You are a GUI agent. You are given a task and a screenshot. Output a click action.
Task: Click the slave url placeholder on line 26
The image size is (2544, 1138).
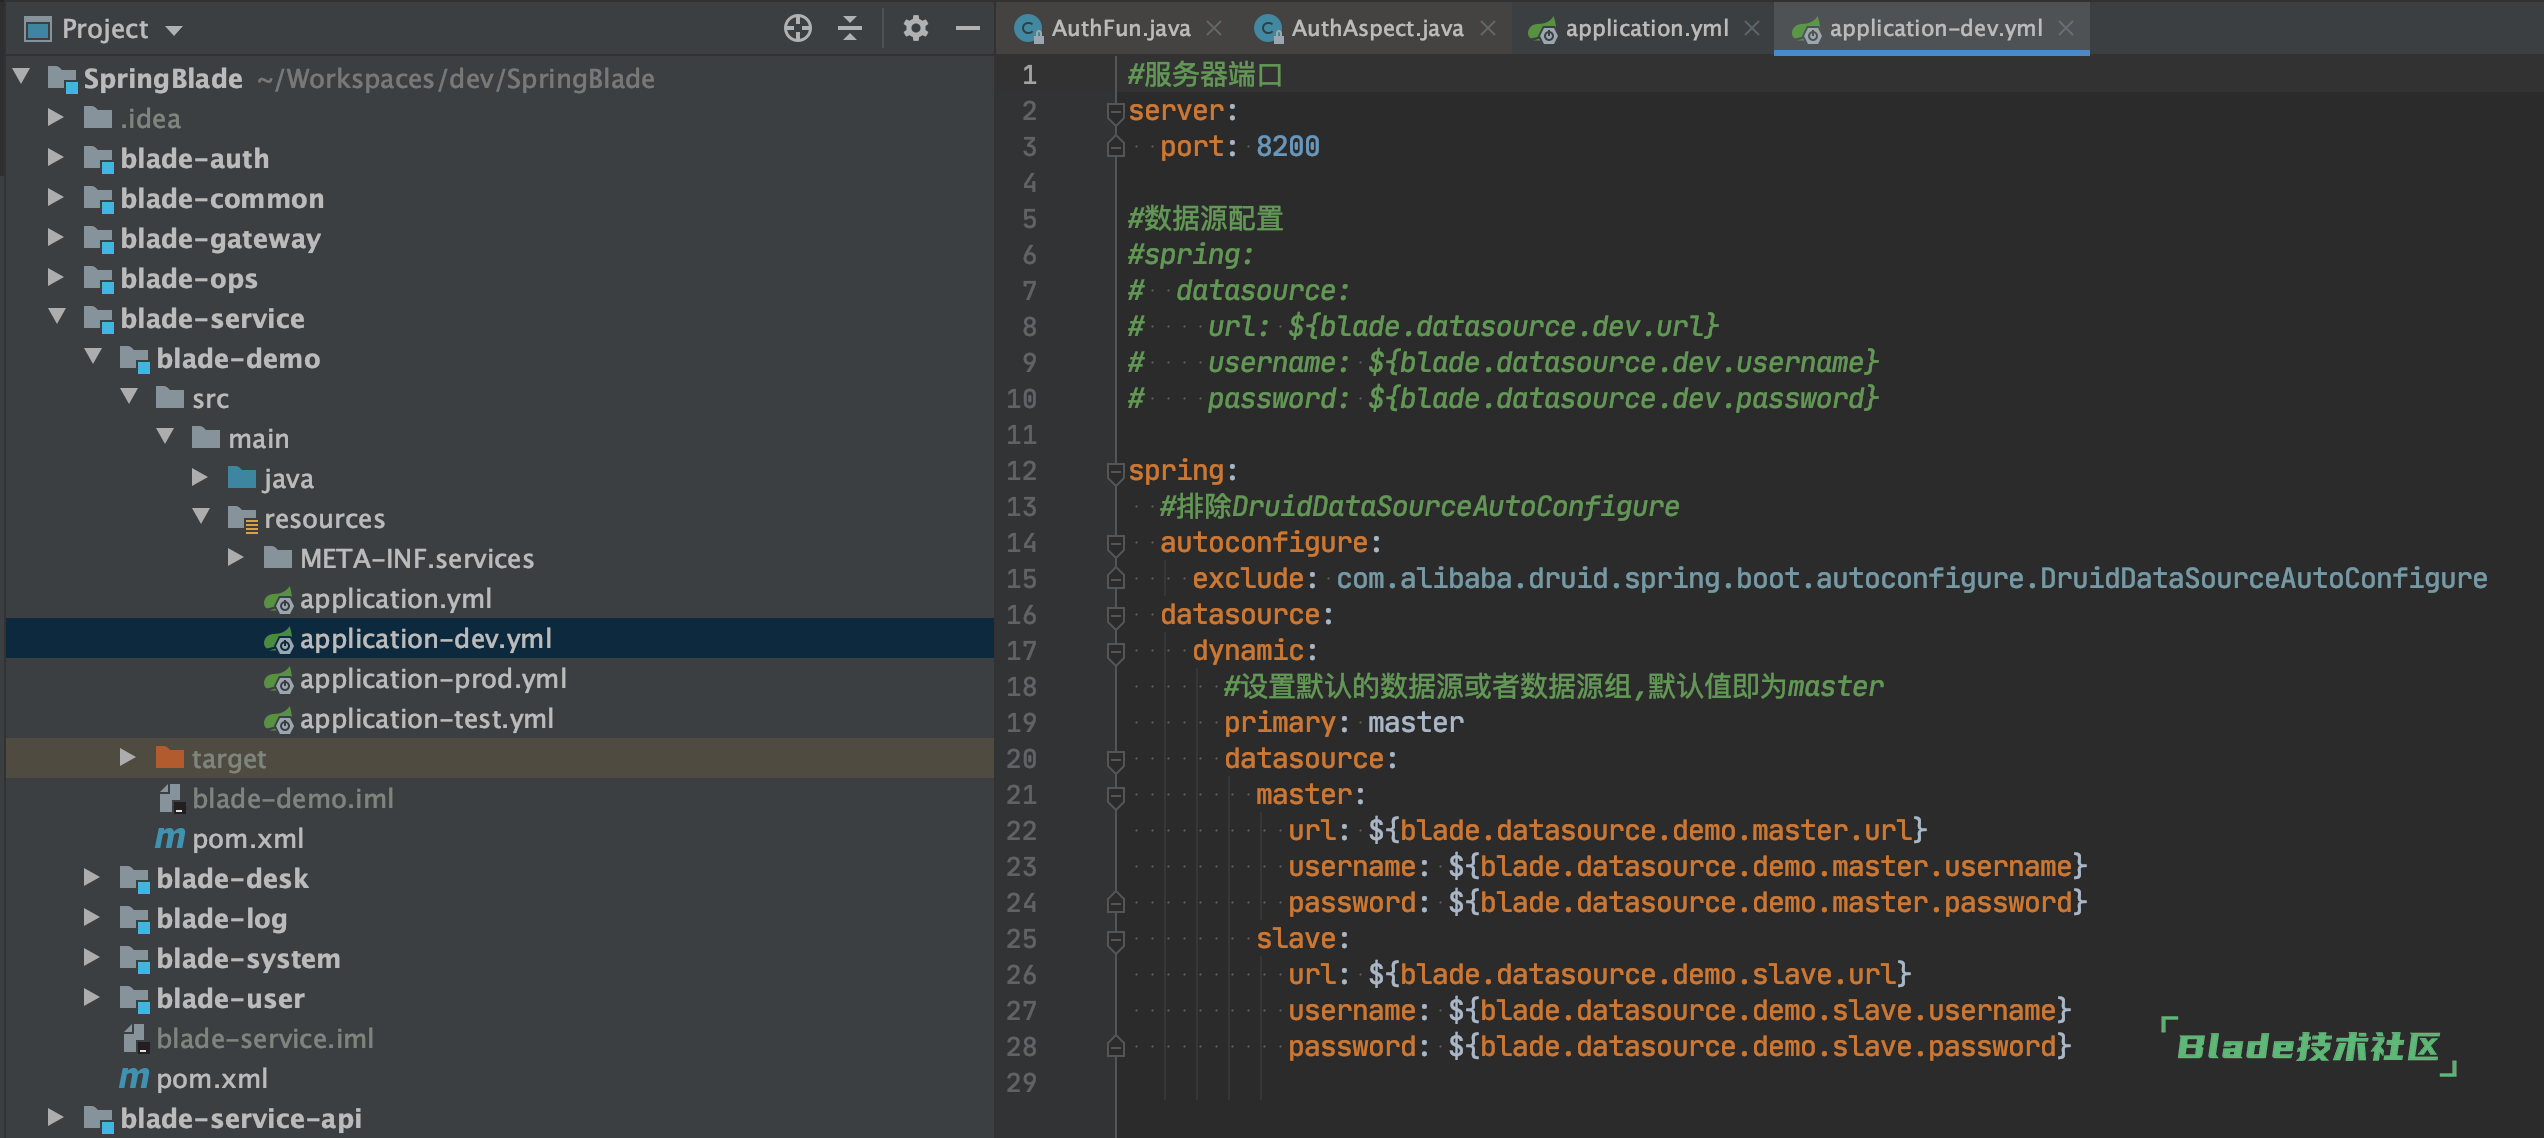1639,975
